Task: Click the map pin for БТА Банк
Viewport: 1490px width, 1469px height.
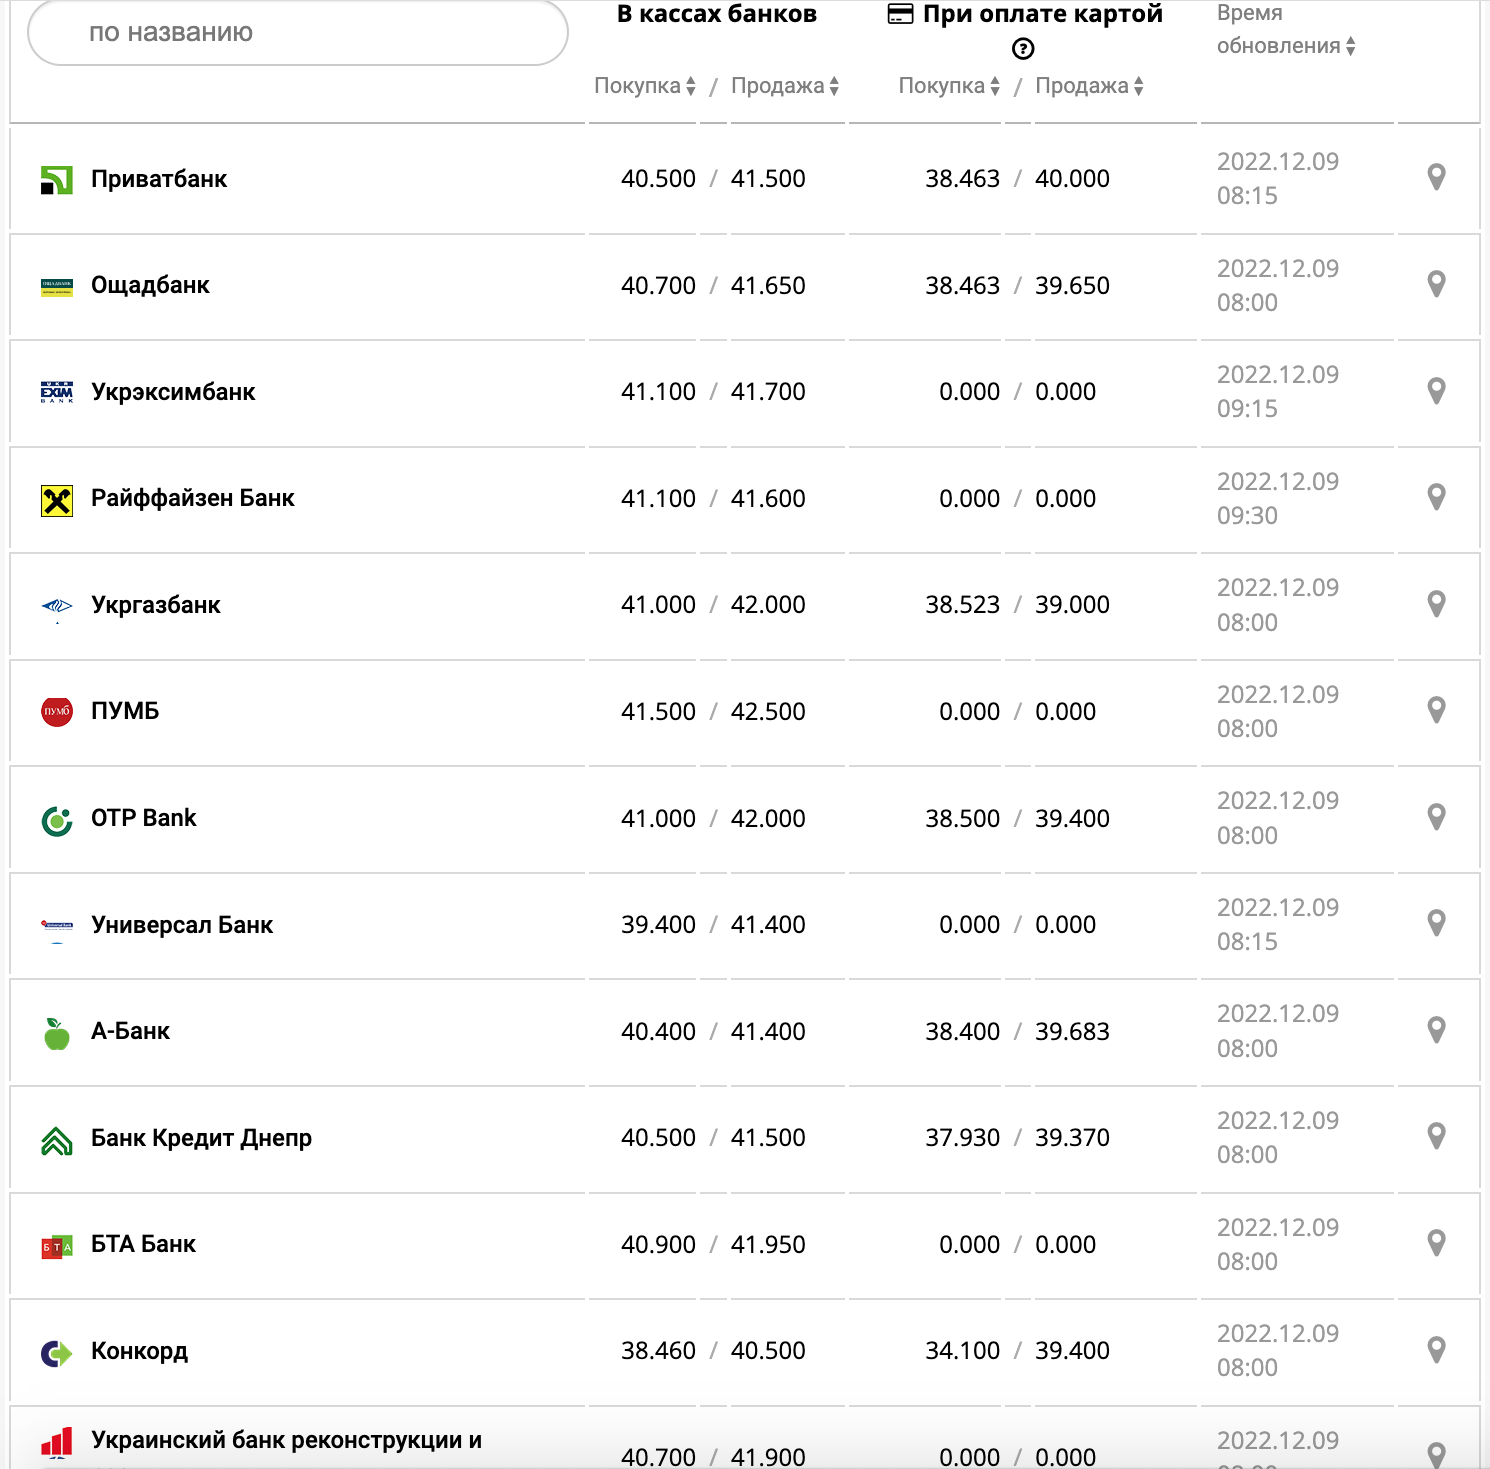Action: (1436, 1243)
